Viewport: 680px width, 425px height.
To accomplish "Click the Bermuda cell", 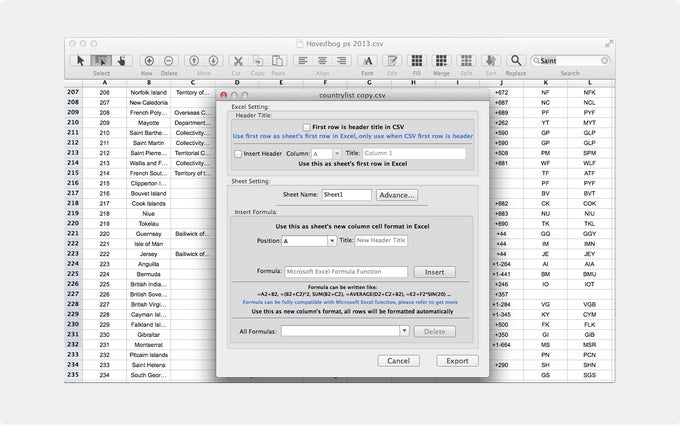I will click(148, 274).
